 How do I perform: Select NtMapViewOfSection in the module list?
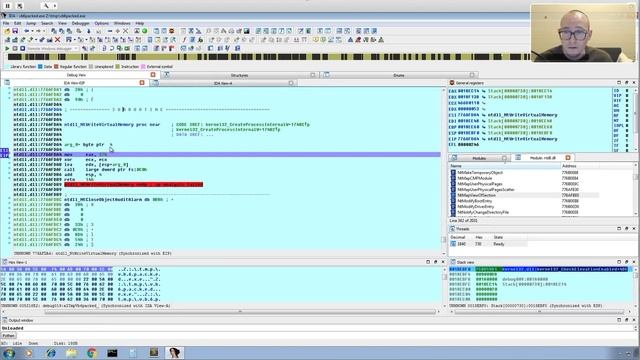pos(524,195)
